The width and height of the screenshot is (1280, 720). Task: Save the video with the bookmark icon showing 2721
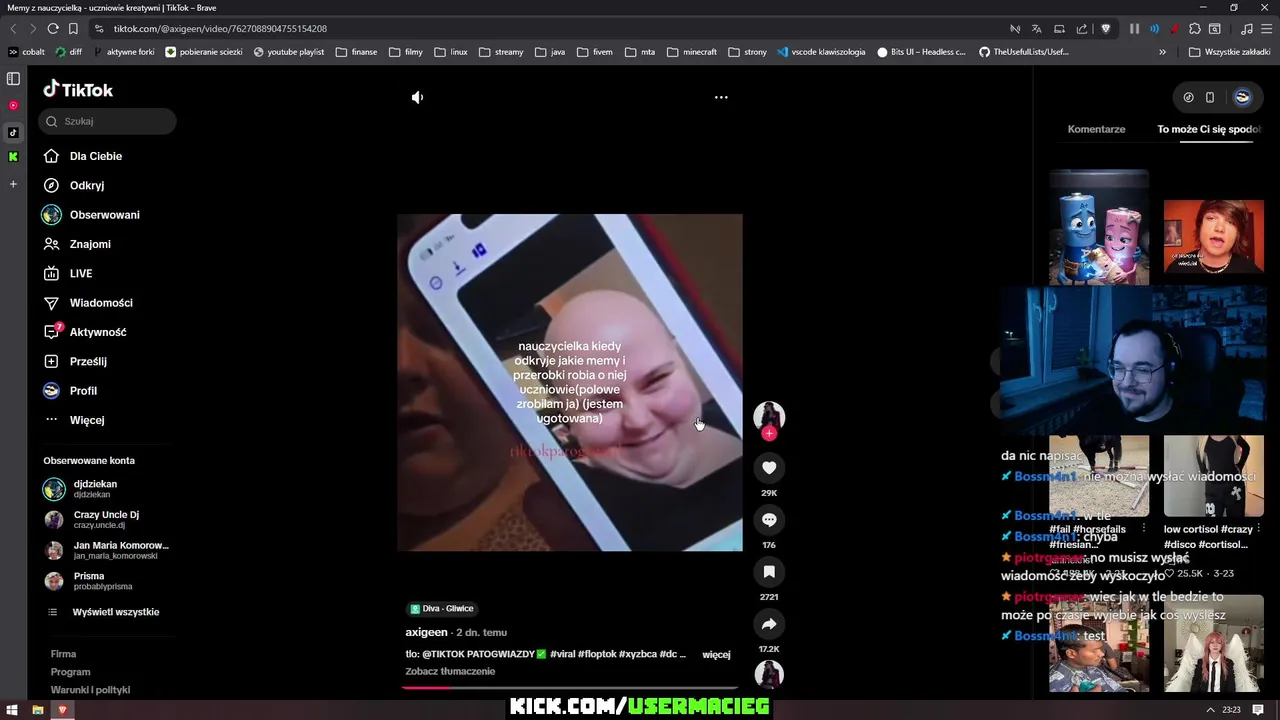click(x=769, y=571)
